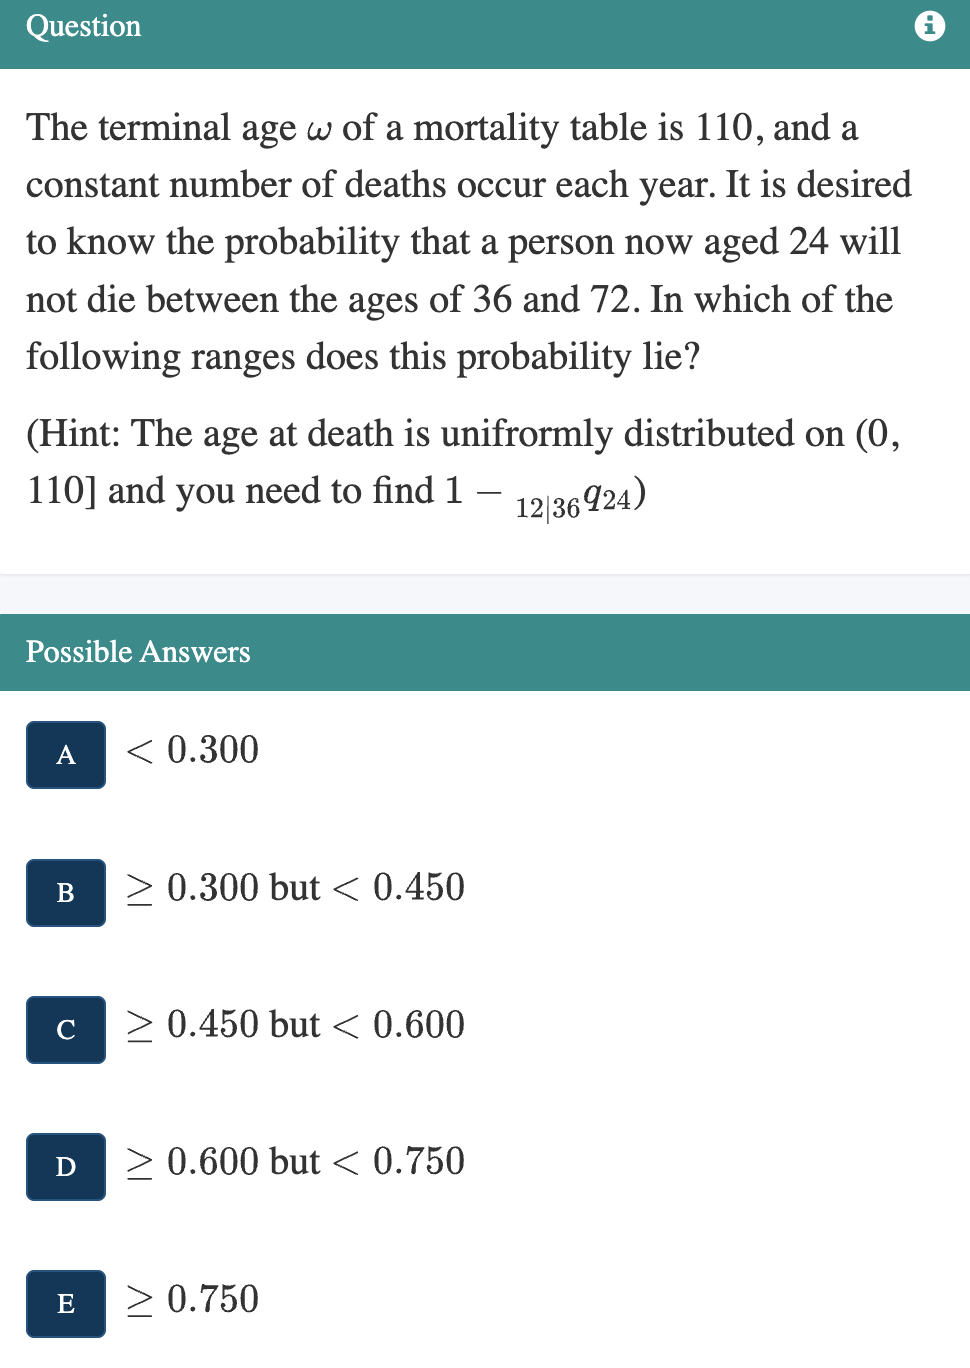
Task: Select option ≥ 0.450 but < 0.600
Action: point(293,1026)
